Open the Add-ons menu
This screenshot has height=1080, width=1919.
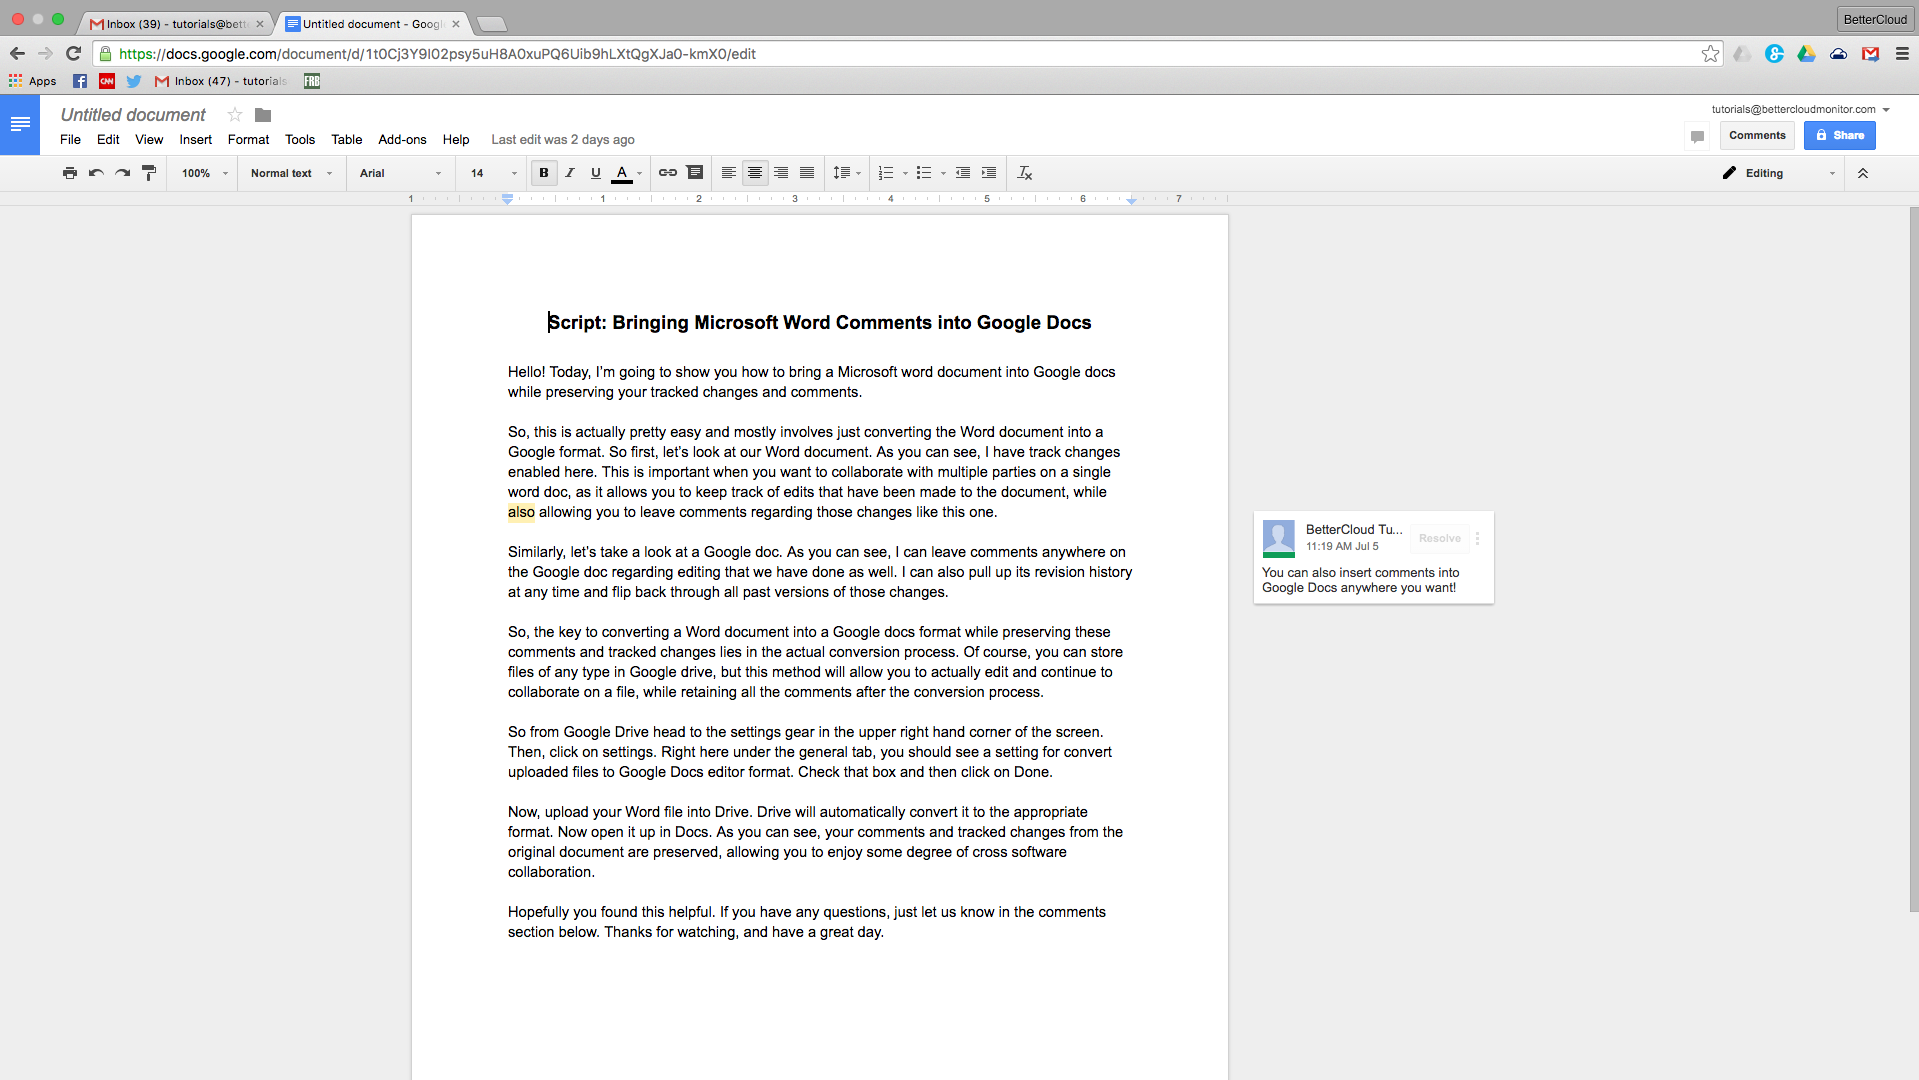pyautogui.click(x=402, y=139)
